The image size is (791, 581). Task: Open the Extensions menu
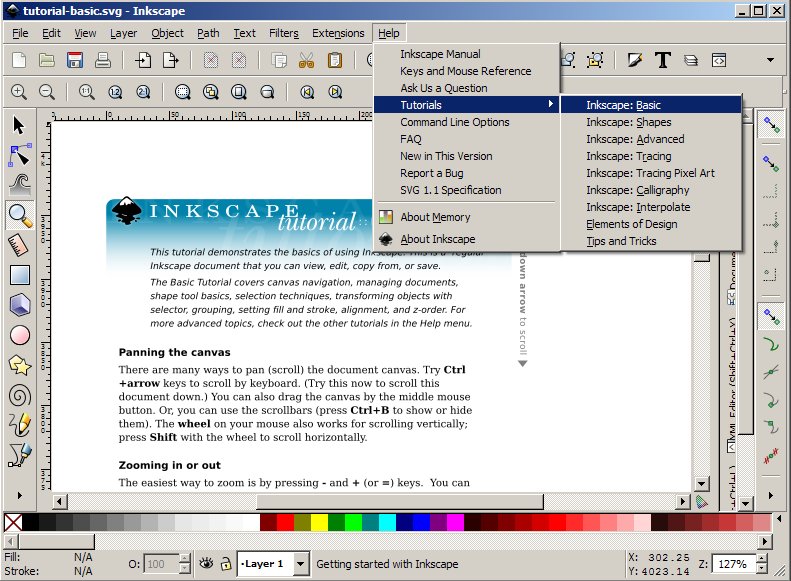338,33
